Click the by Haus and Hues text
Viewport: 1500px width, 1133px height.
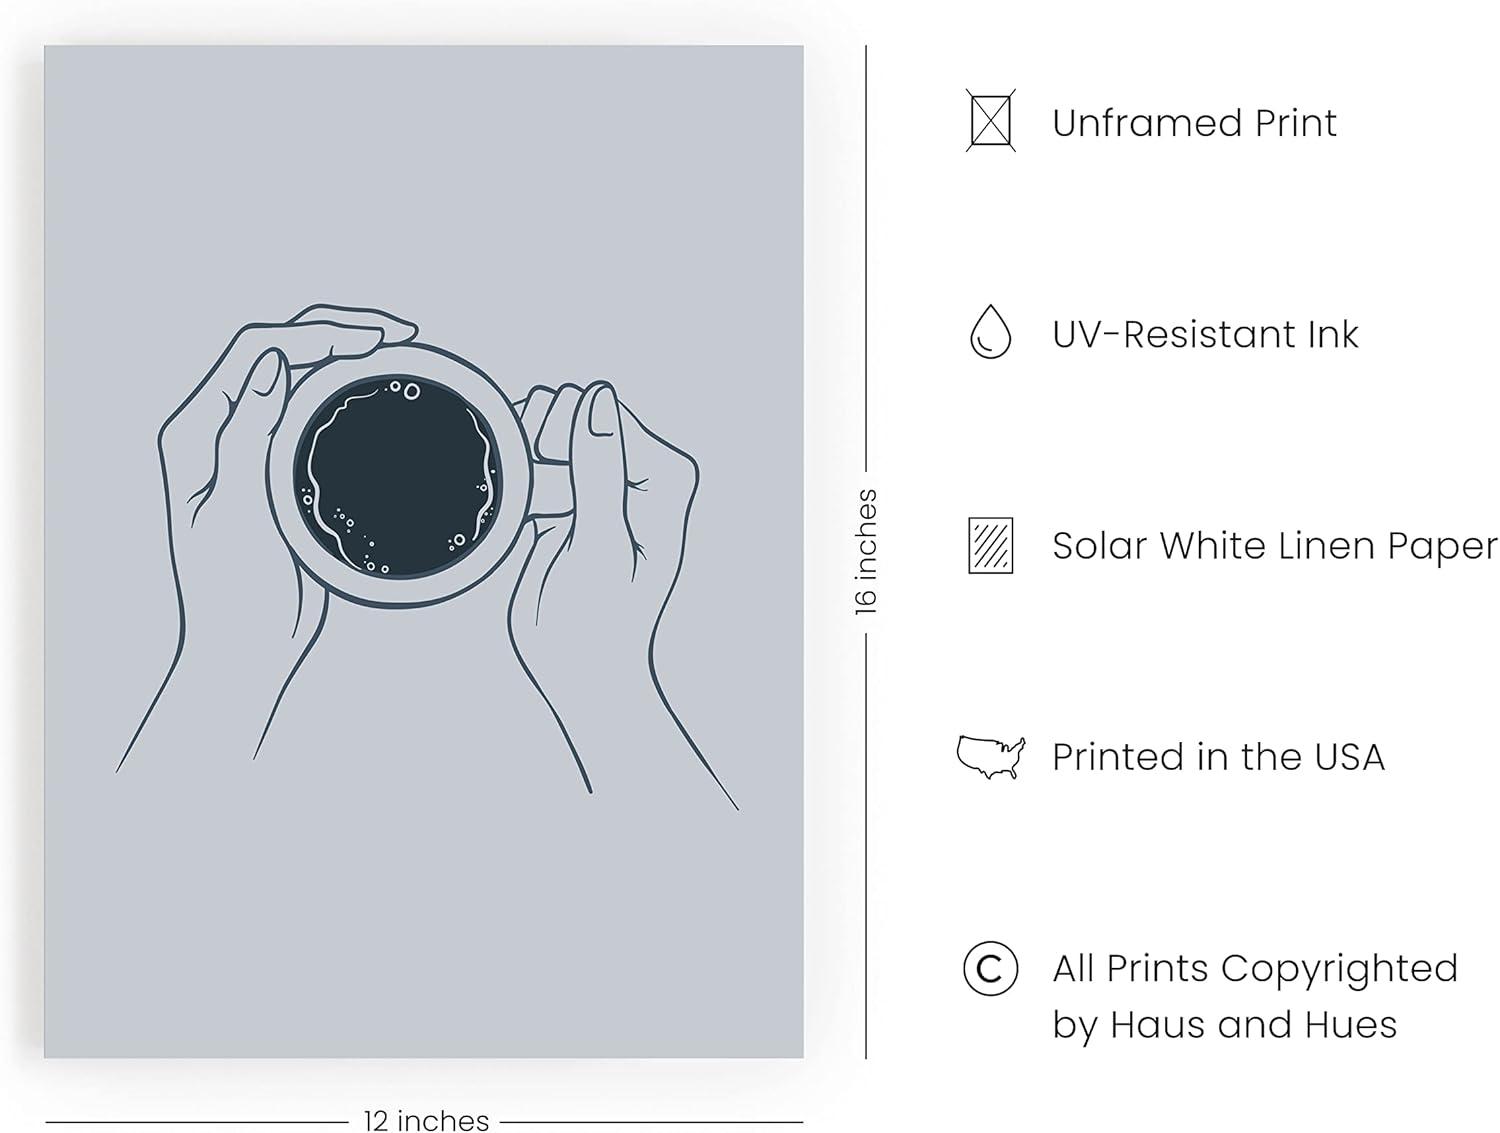click(x=1224, y=1025)
